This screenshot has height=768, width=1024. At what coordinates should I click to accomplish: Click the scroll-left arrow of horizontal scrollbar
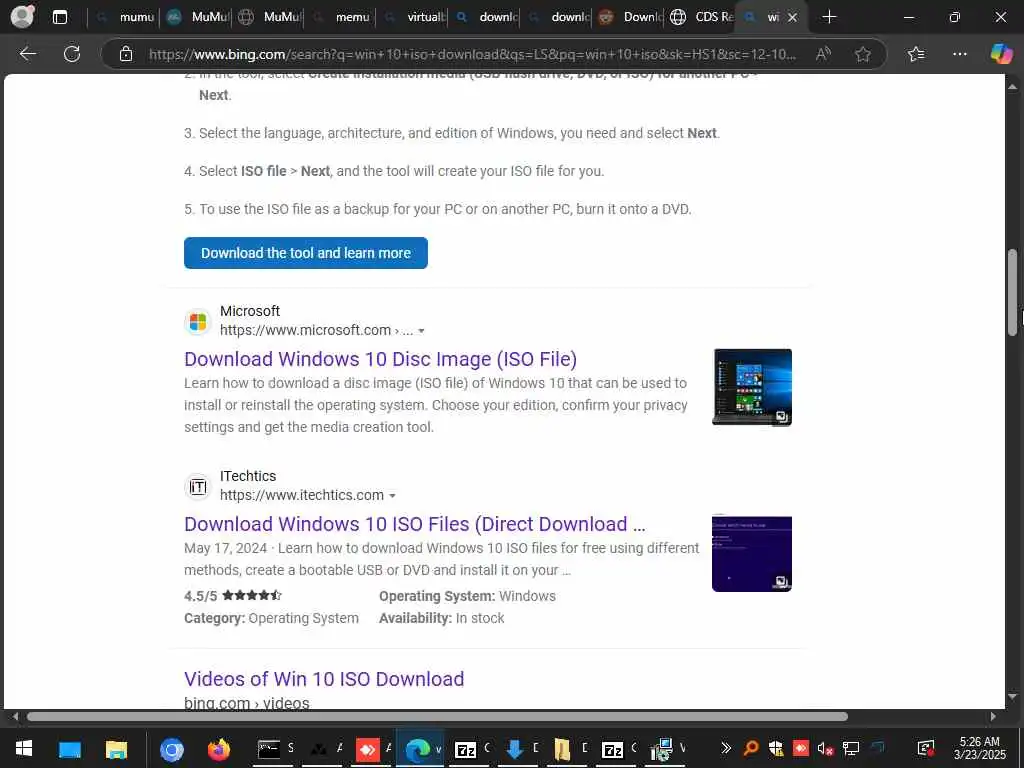pos(15,716)
